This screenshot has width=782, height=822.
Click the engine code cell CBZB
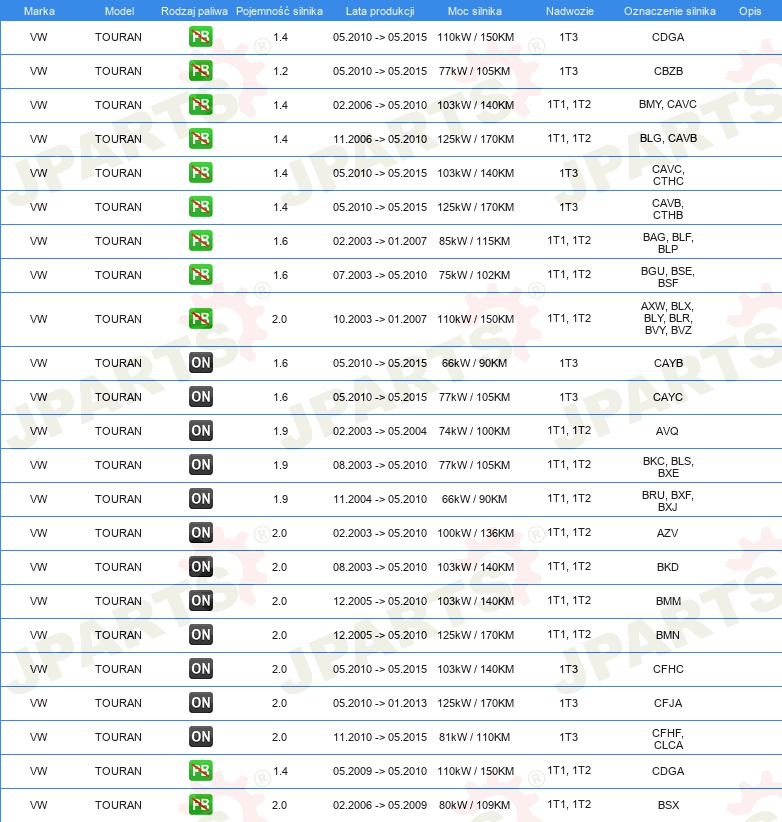668,71
